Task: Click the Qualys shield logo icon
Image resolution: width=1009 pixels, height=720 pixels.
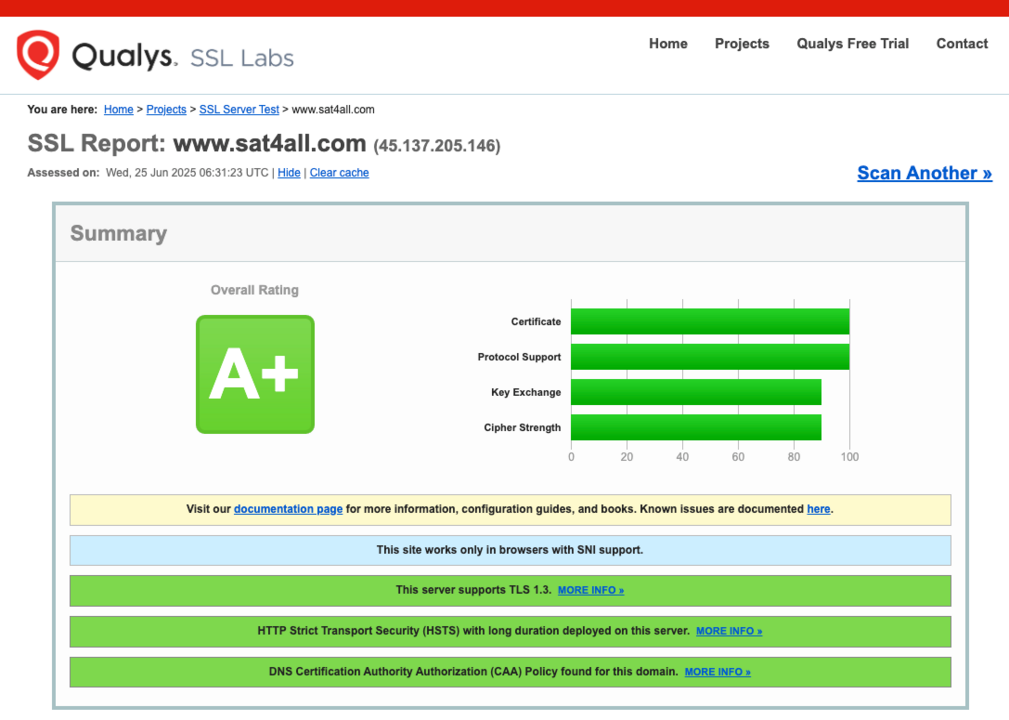Action: (x=38, y=54)
